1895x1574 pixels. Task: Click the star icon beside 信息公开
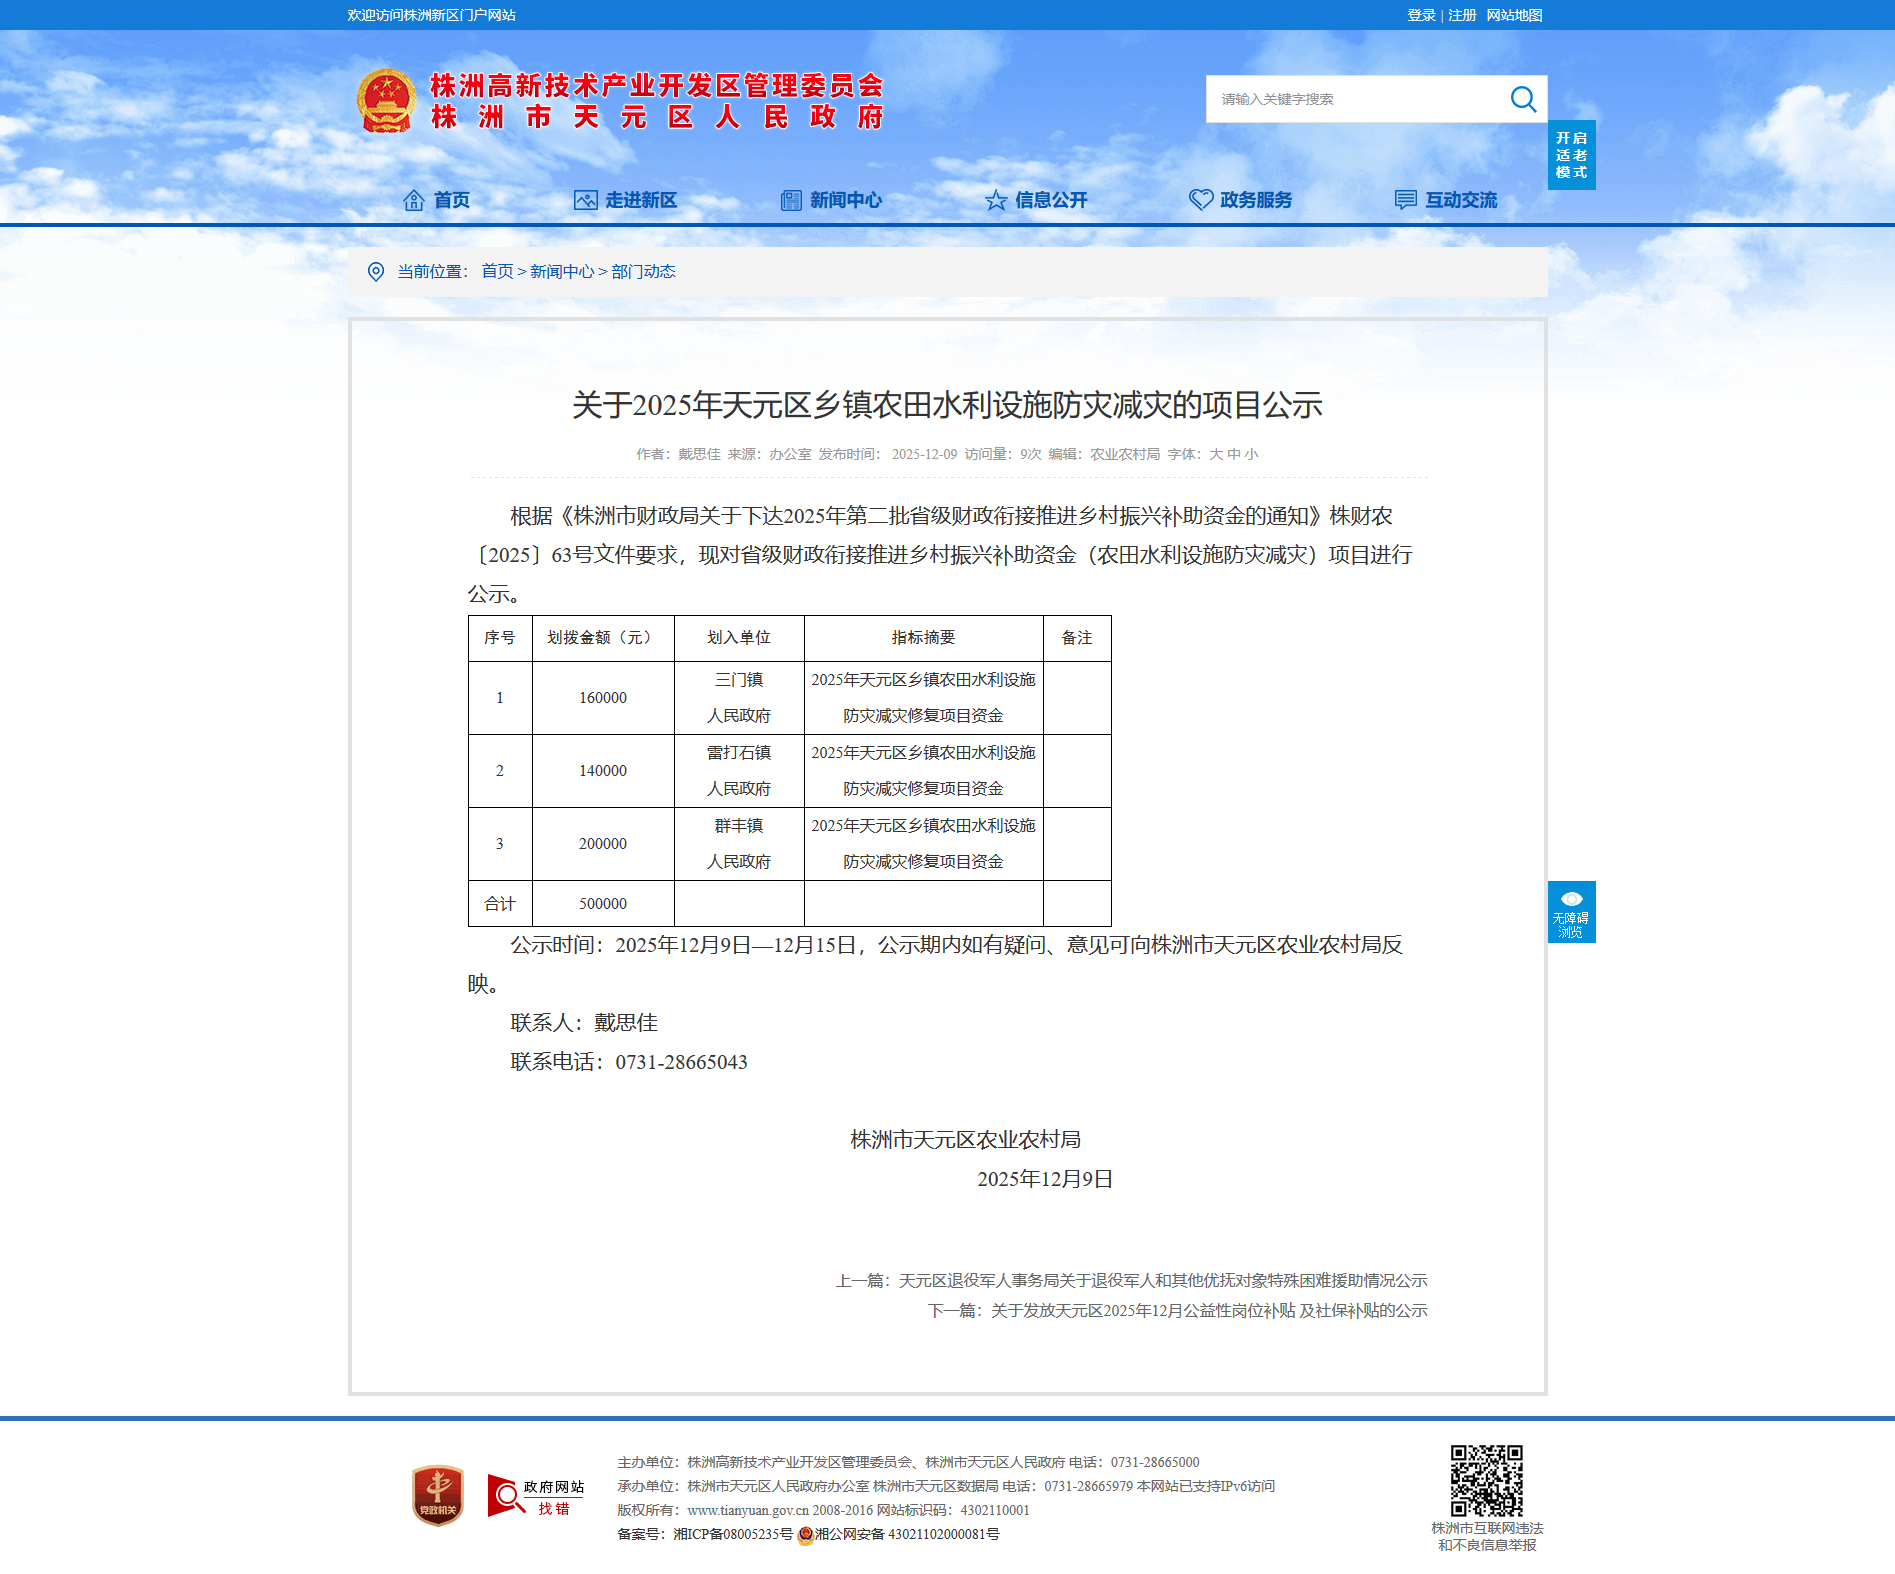pos(995,200)
